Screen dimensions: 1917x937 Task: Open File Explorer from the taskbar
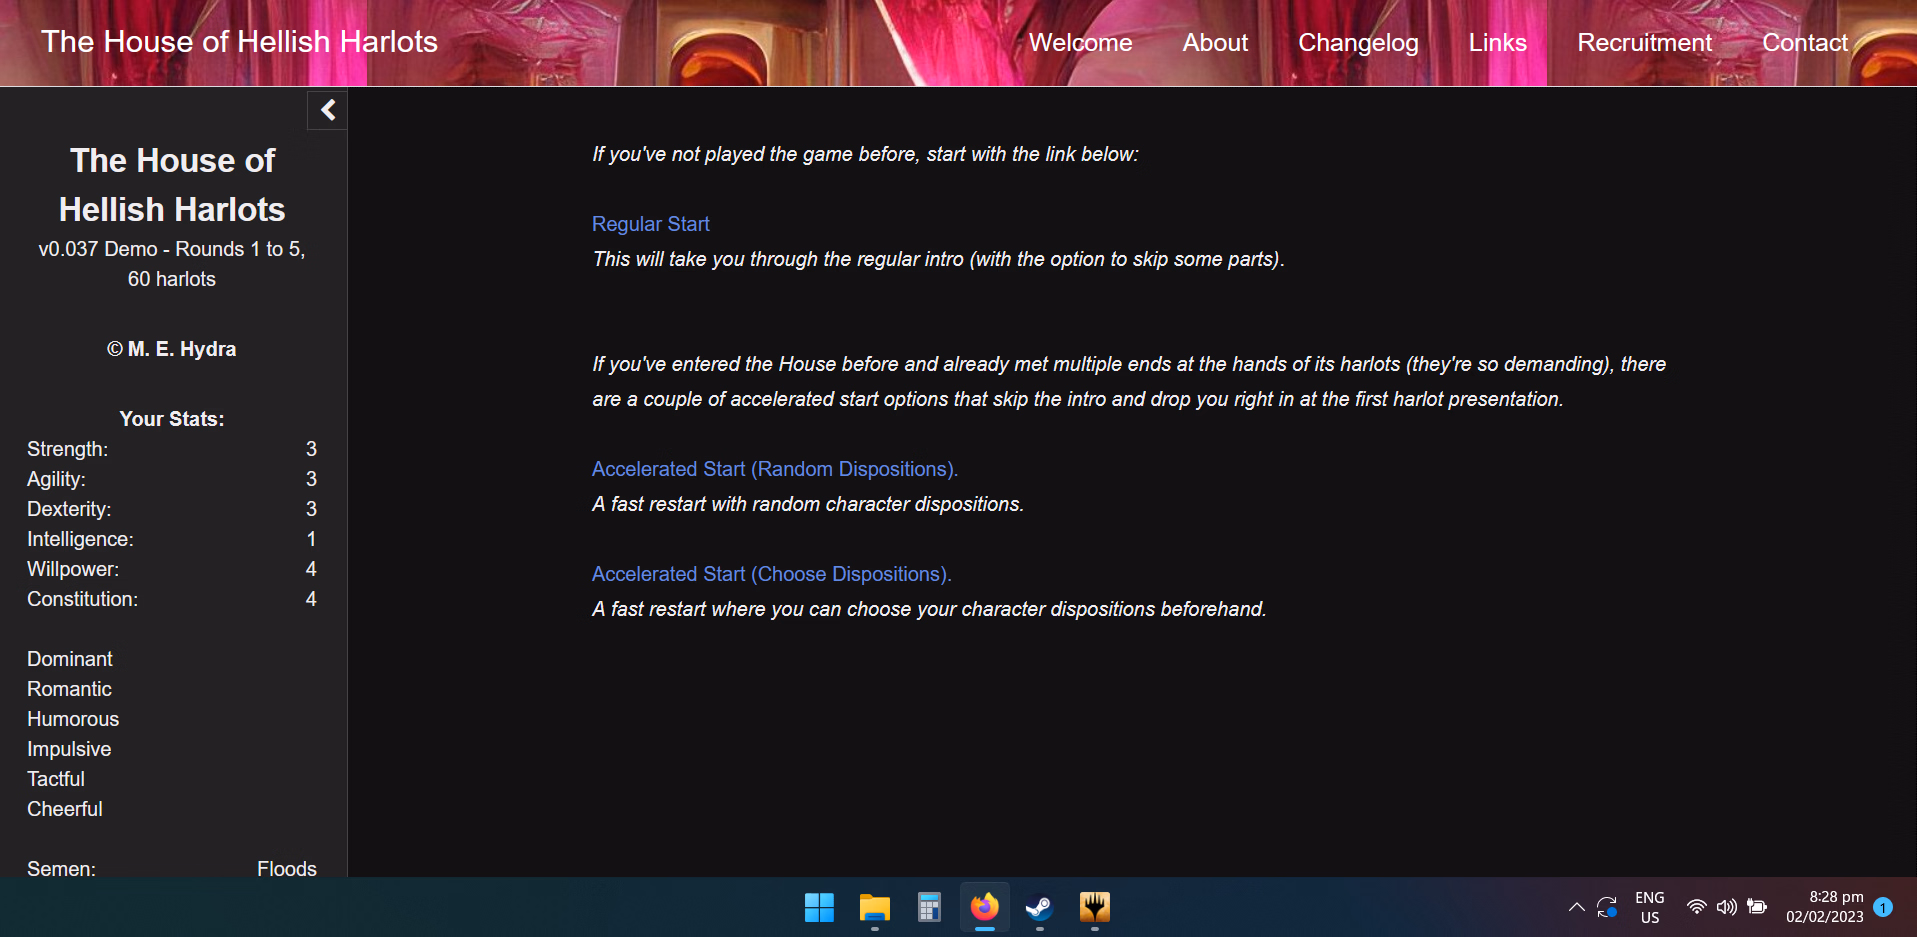874,907
